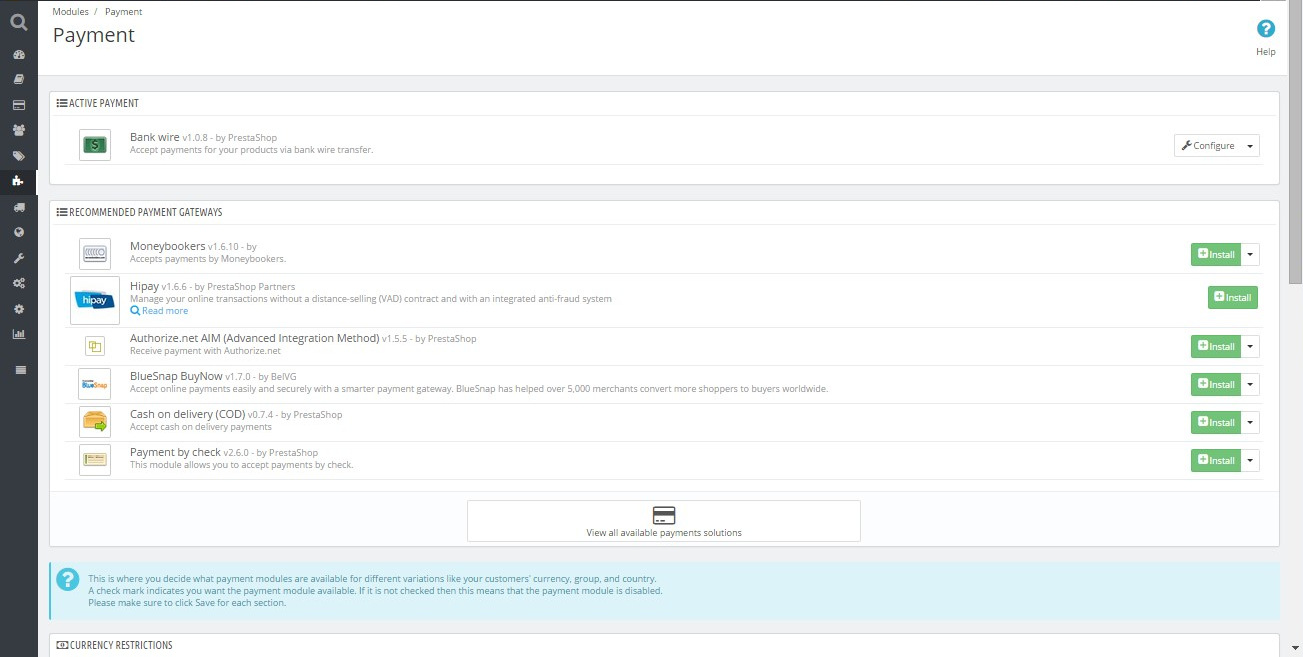Click the Hipay module name text

(x=144, y=286)
